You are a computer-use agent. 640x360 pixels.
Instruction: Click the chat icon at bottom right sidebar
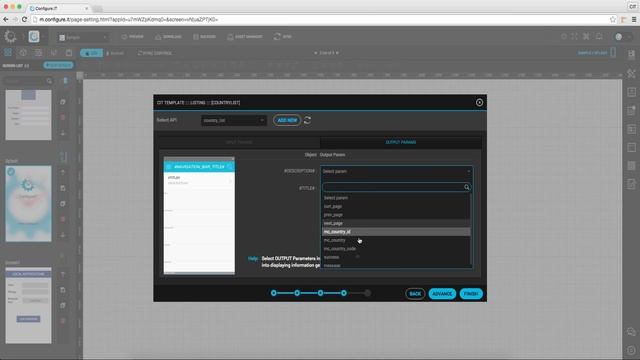(631, 332)
